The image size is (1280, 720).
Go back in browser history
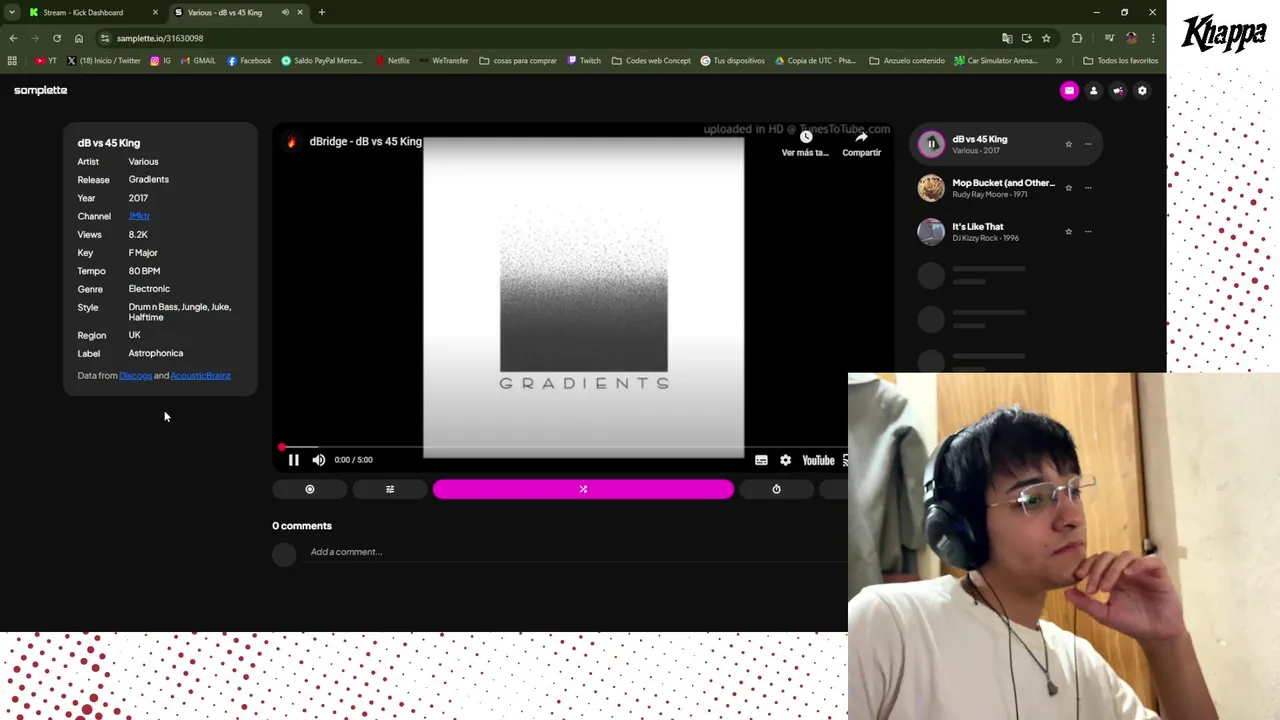click(13, 38)
